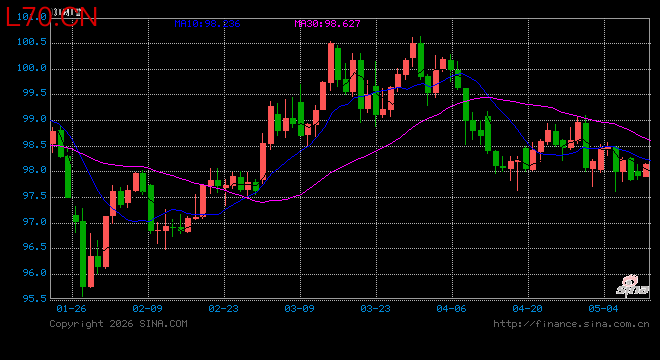
Task: Click the MA10:98.236 indicator label
Action: coord(207,24)
